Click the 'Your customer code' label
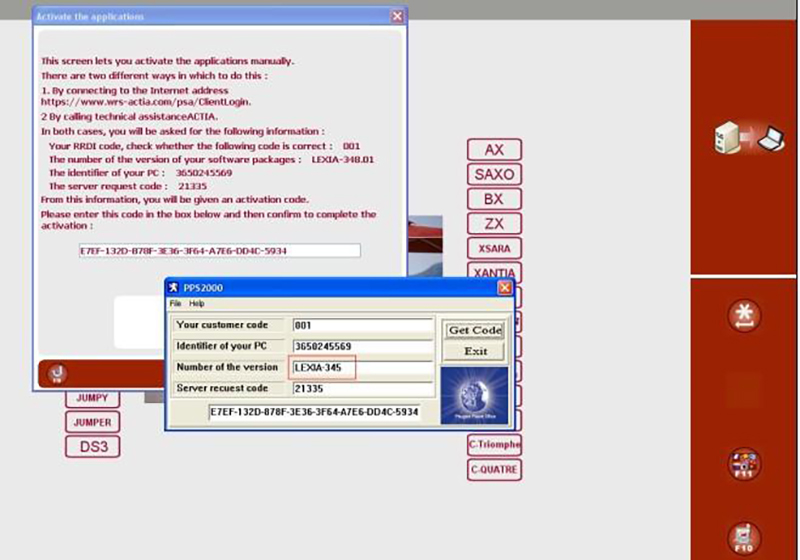800x560 pixels. (222, 325)
